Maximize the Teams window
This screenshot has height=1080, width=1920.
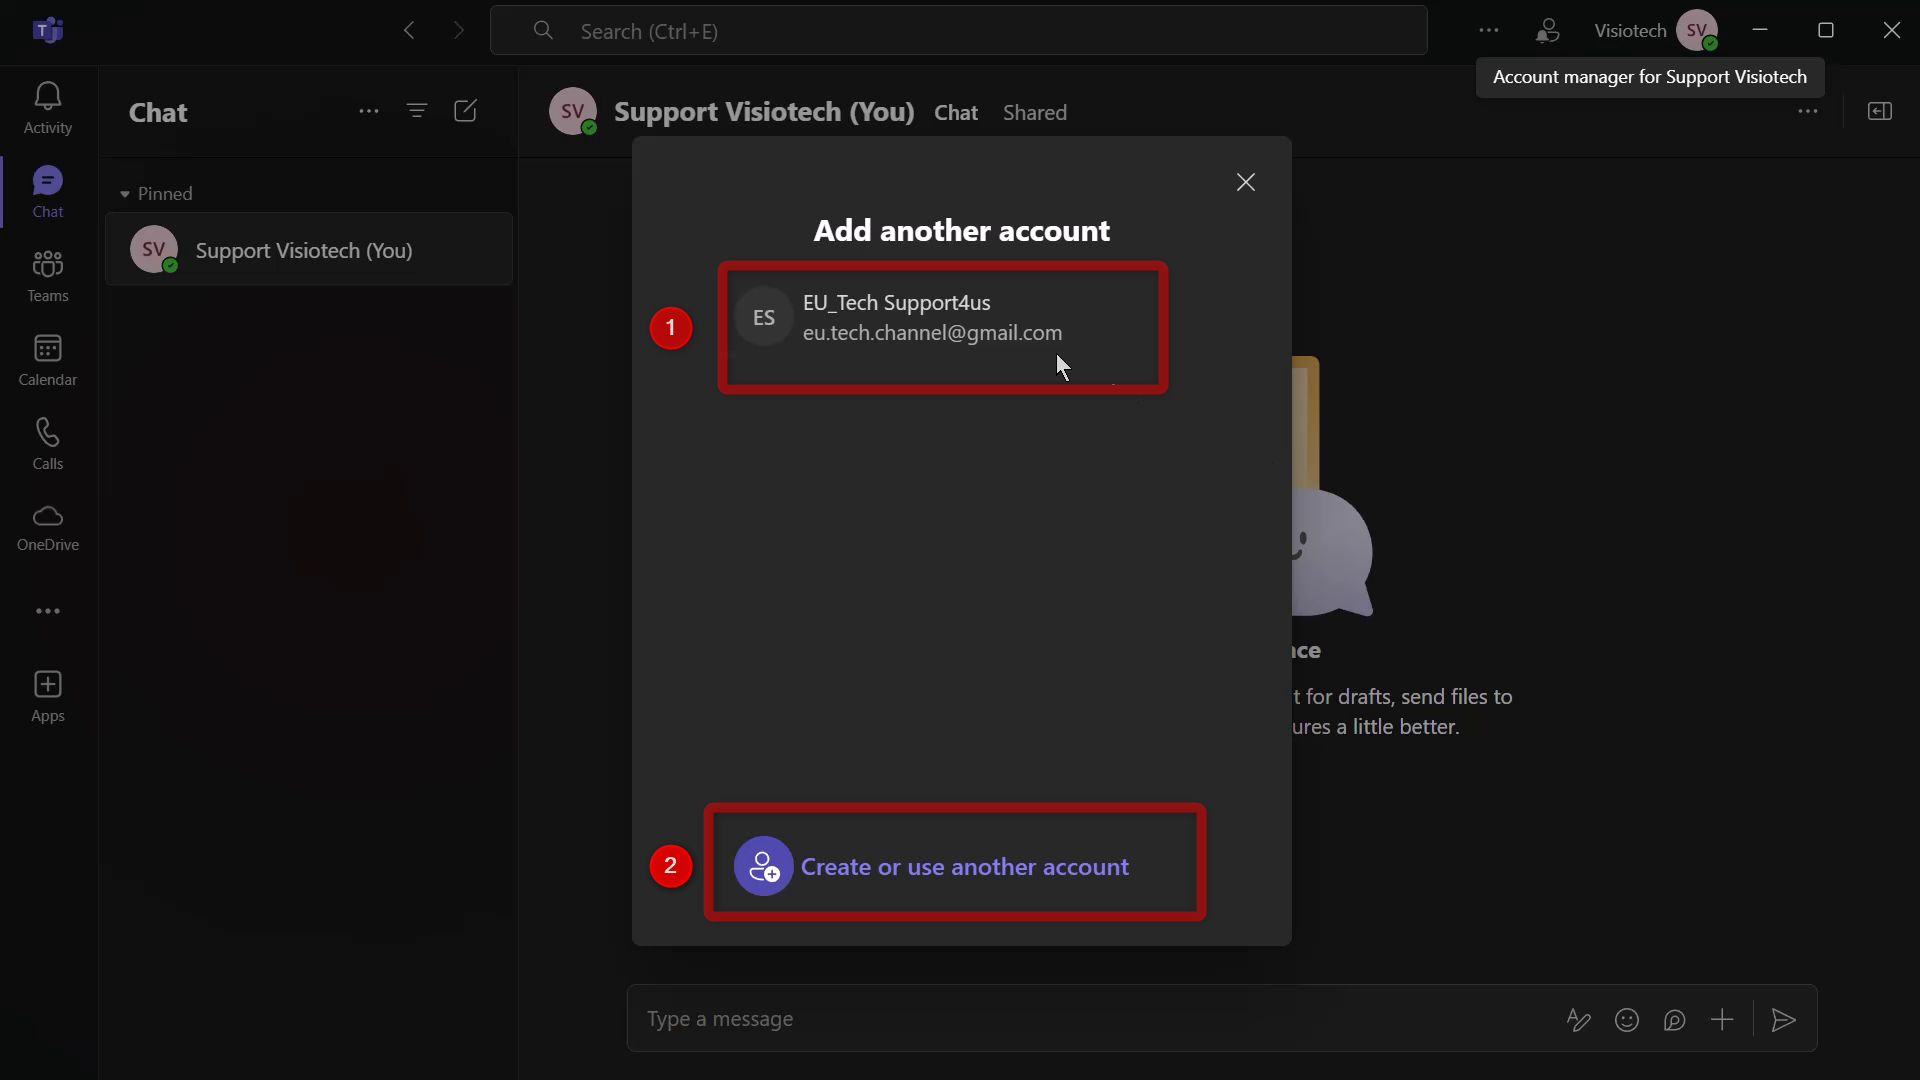[1826, 30]
